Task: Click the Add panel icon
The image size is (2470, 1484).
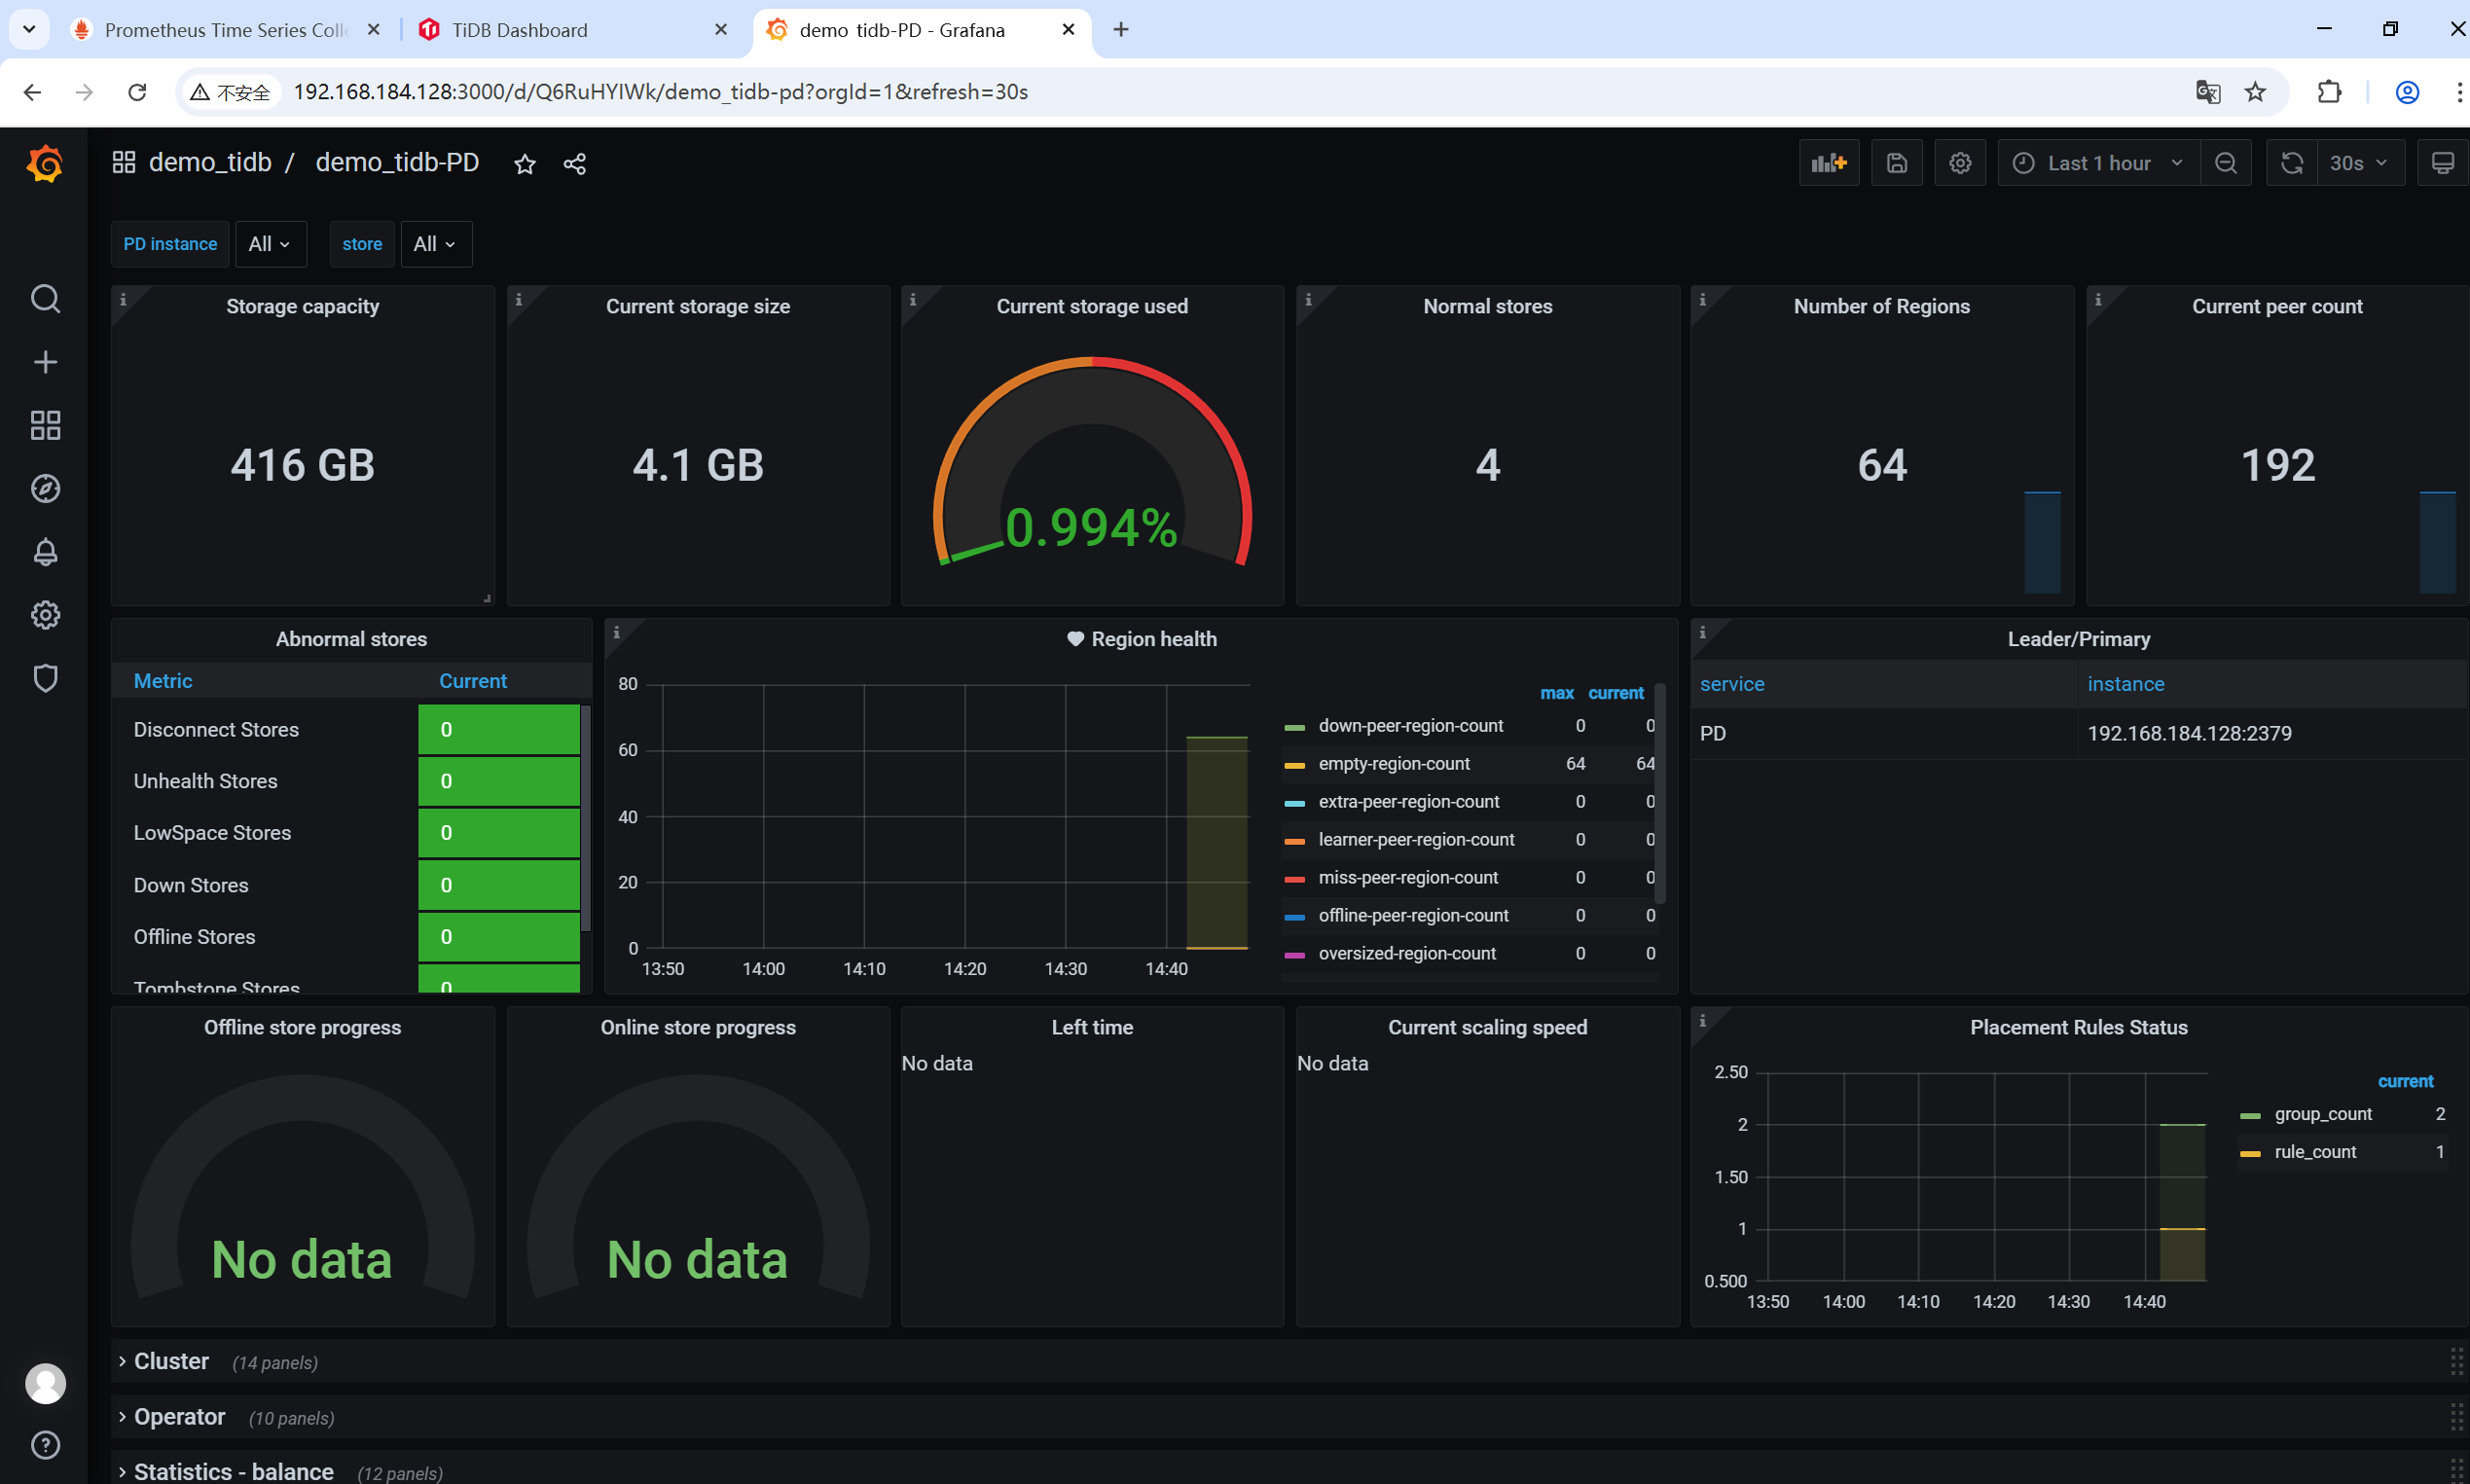Action: pyautogui.click(x=1828, y=163)
